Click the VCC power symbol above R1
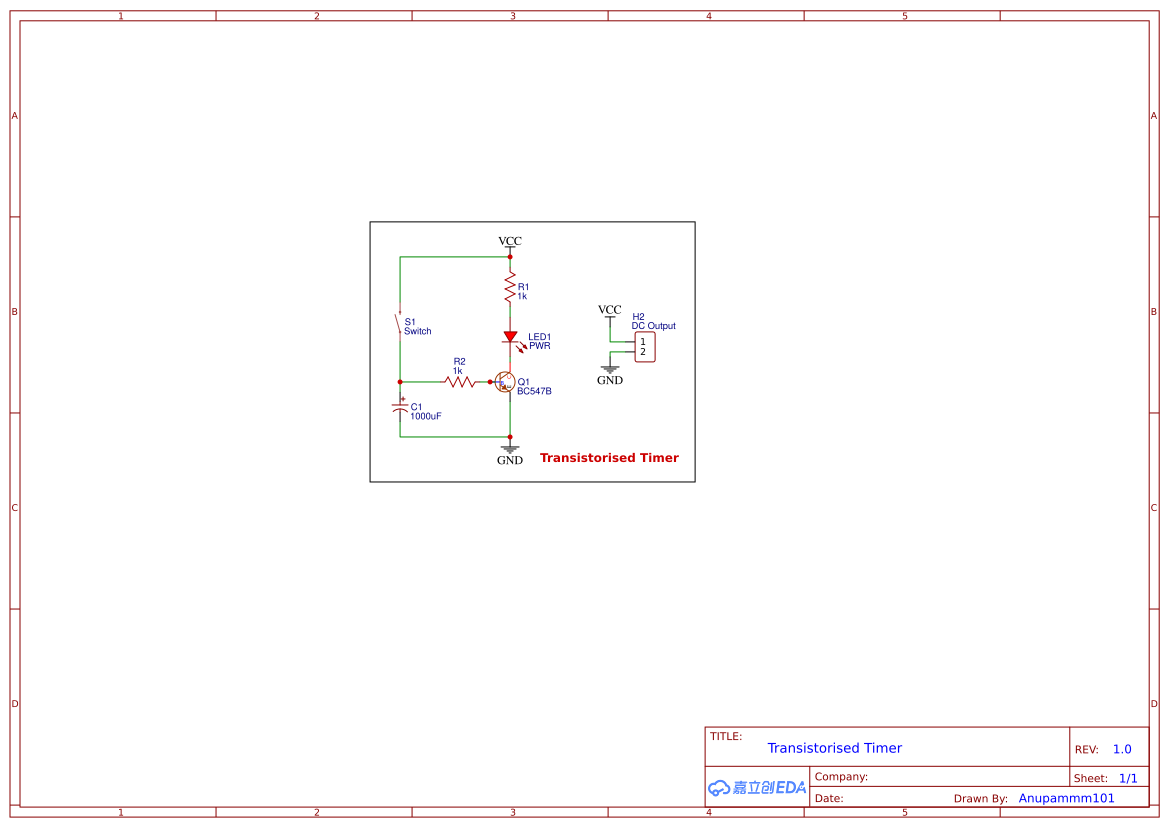Screen dimensions: 1170x828 [510, 245]
